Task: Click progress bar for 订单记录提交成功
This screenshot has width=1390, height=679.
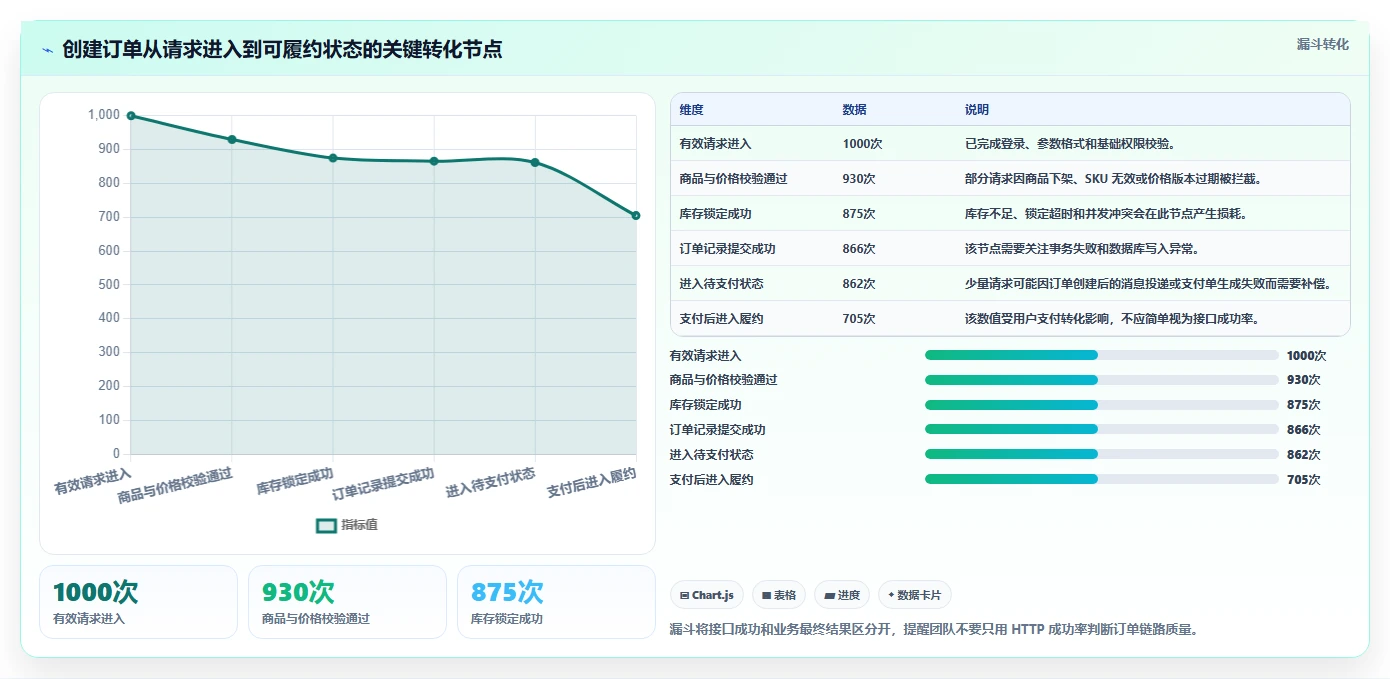Action: pos(1102,430)
